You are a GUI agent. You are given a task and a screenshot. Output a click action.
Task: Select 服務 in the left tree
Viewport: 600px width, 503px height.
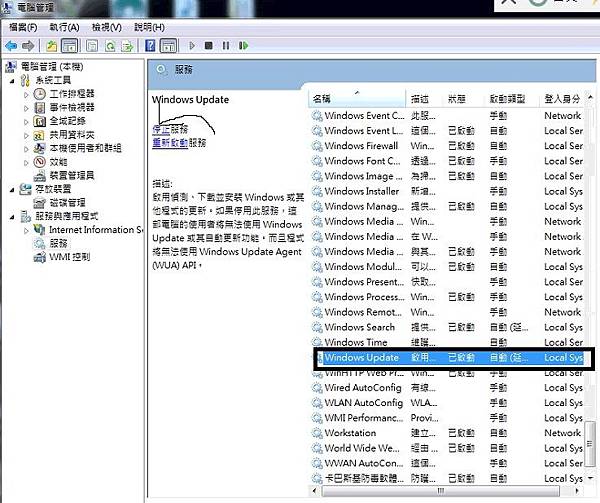pyautogui.click(x=58, y=243)
